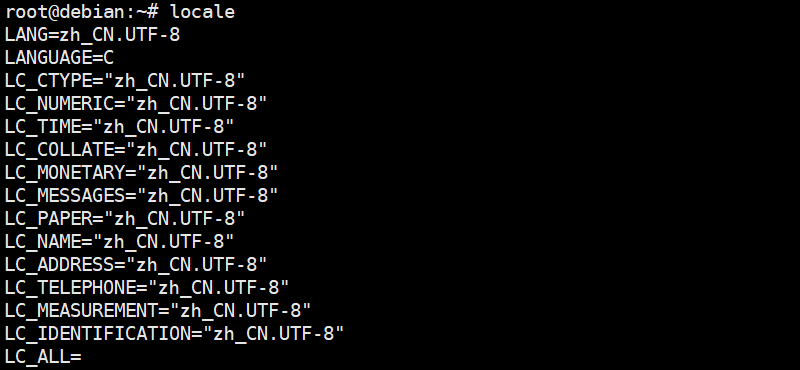Click the LC_TIME line

pos(119,127)
